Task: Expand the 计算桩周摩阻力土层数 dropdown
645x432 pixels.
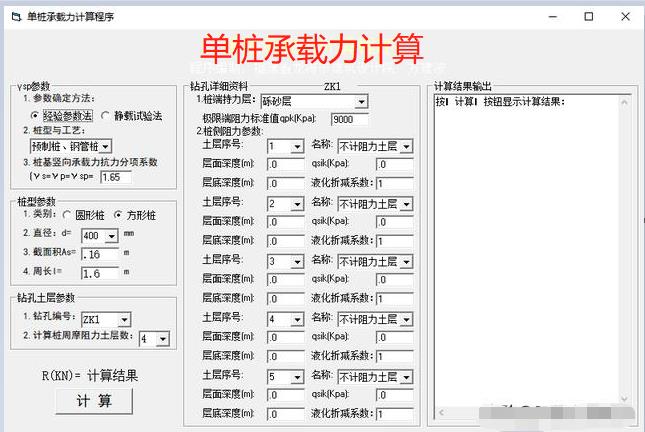Action: point(162,339)
